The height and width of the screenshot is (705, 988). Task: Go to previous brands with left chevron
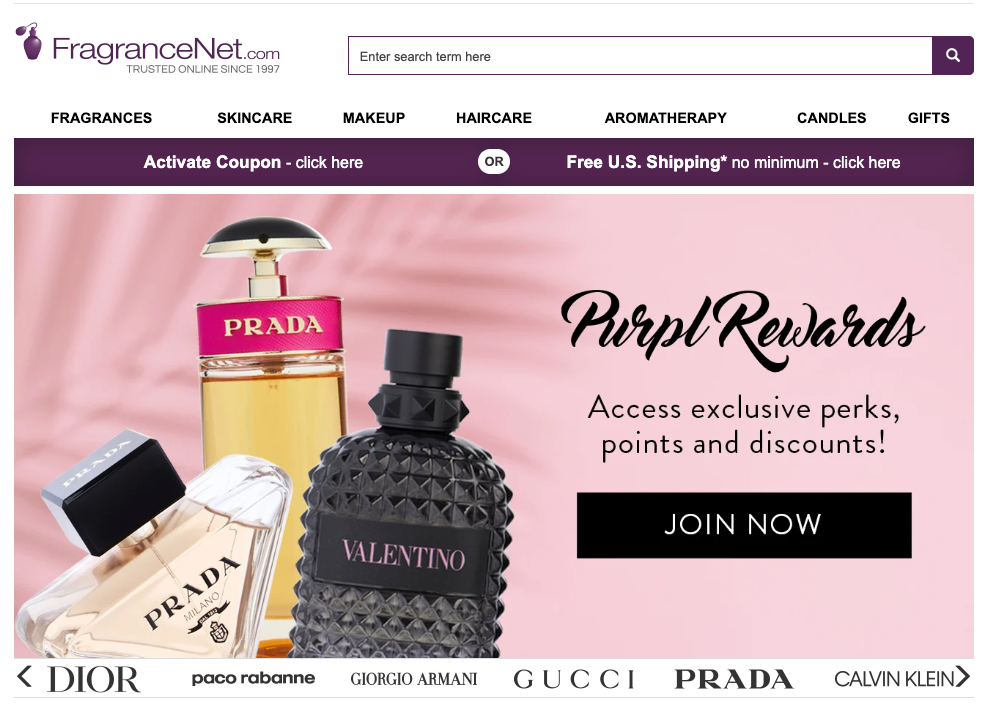coord(25,677)
